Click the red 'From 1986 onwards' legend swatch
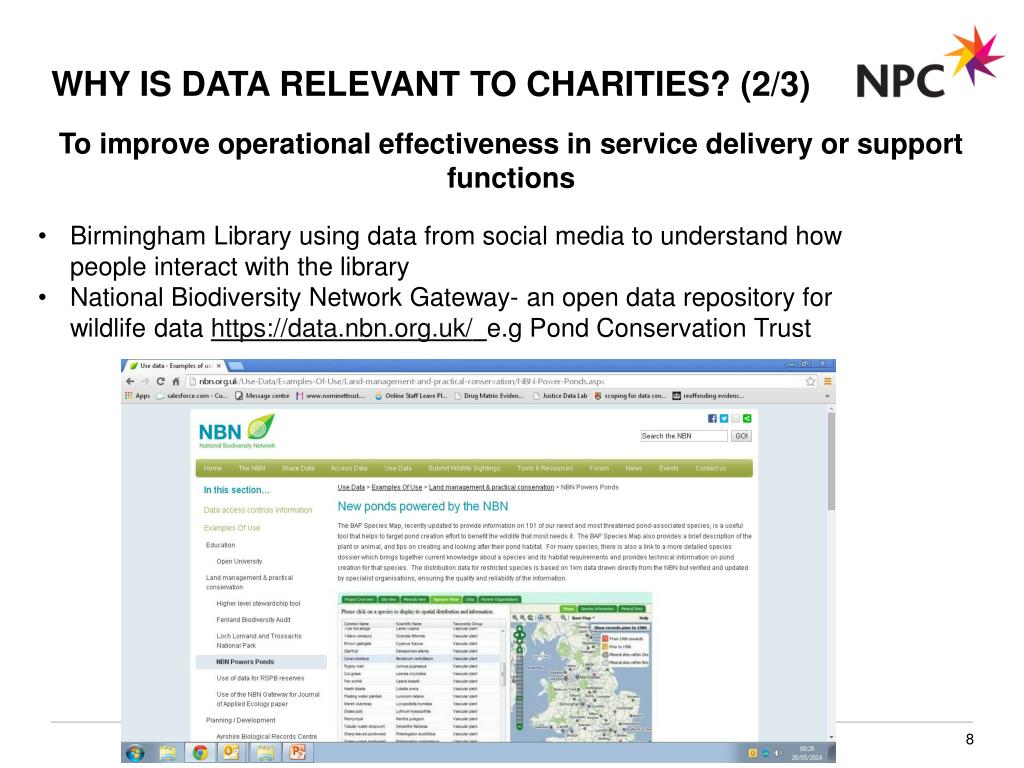Screen dimensions: 1024x768 click(x=605, y=639)
